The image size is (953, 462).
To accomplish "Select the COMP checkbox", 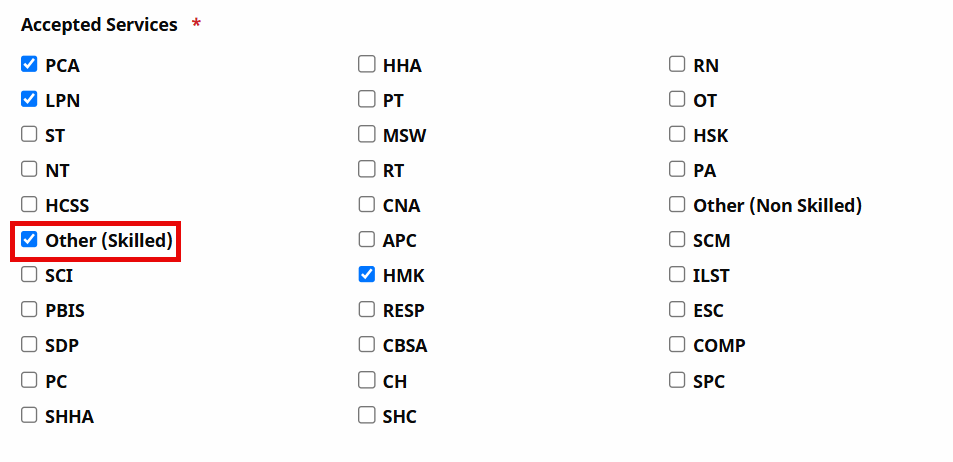I will coord(677,345).
